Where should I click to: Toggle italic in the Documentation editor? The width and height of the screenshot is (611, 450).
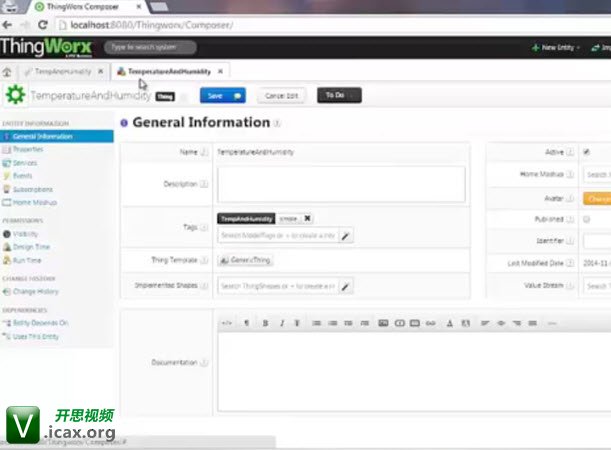(282, 323)
